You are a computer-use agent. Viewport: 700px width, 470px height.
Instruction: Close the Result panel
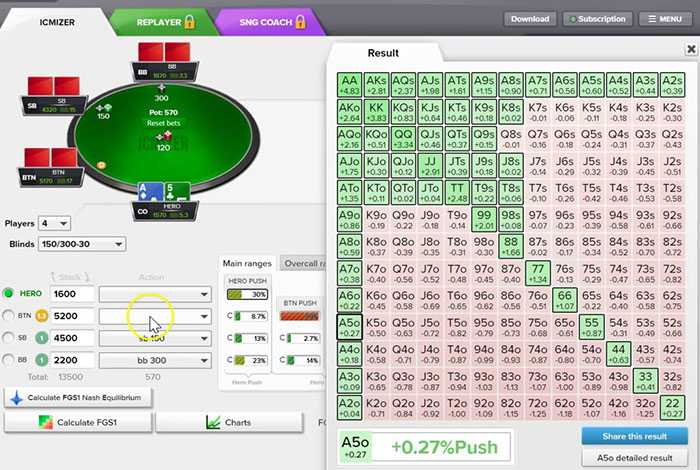[691, 49]
